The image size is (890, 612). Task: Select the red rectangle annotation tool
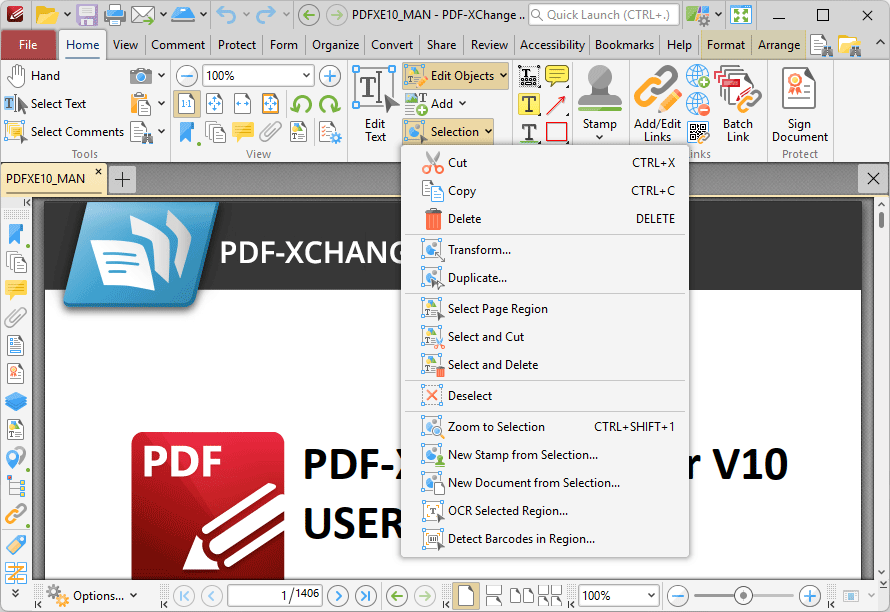(x=557, y=132)
